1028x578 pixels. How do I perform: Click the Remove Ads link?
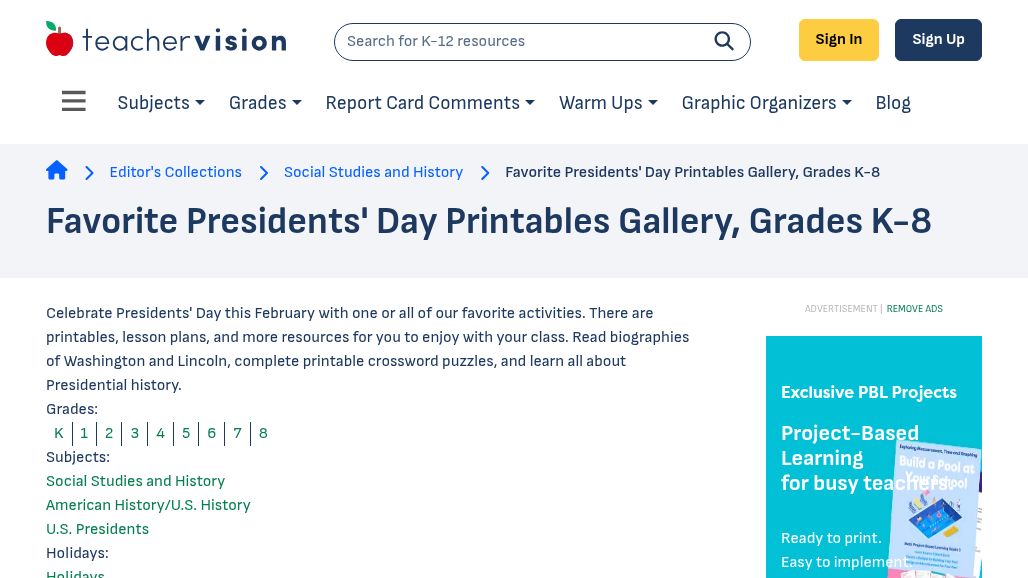[914, 309]
